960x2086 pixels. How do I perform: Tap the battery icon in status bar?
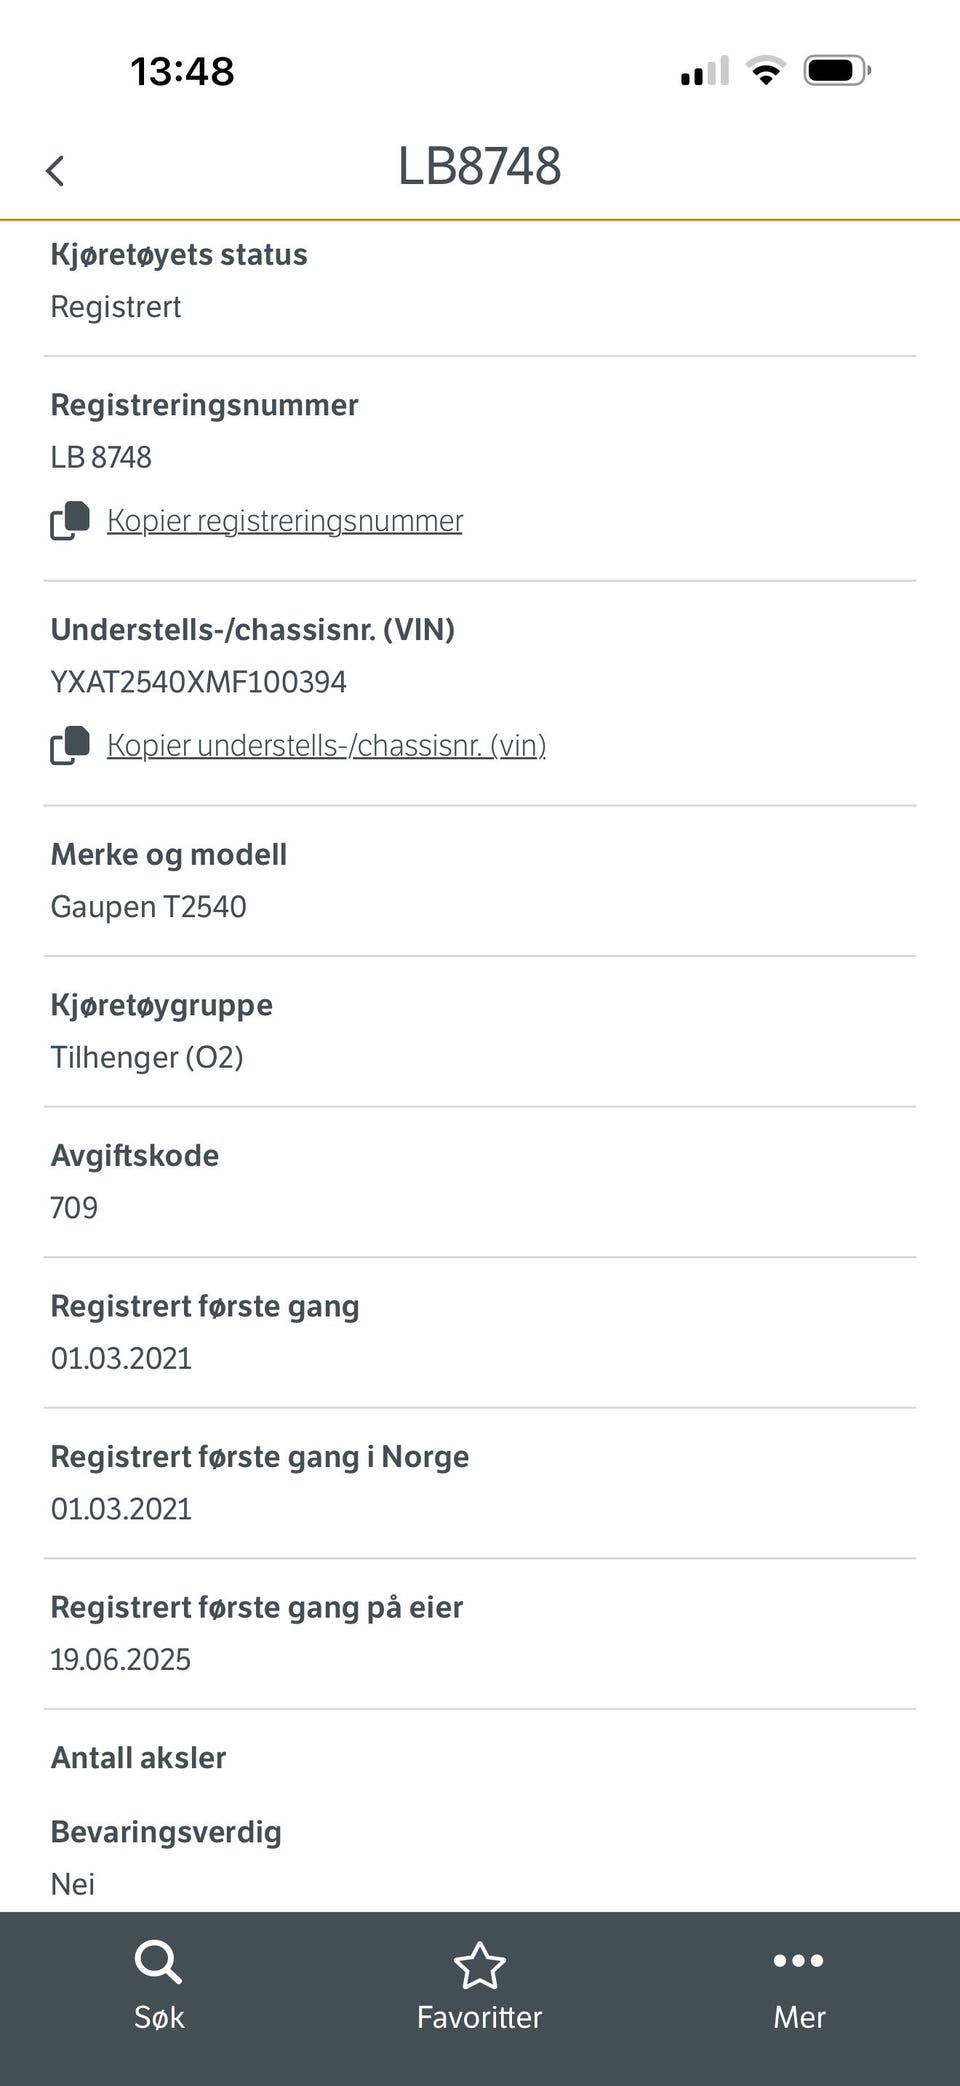pos(836,71)
